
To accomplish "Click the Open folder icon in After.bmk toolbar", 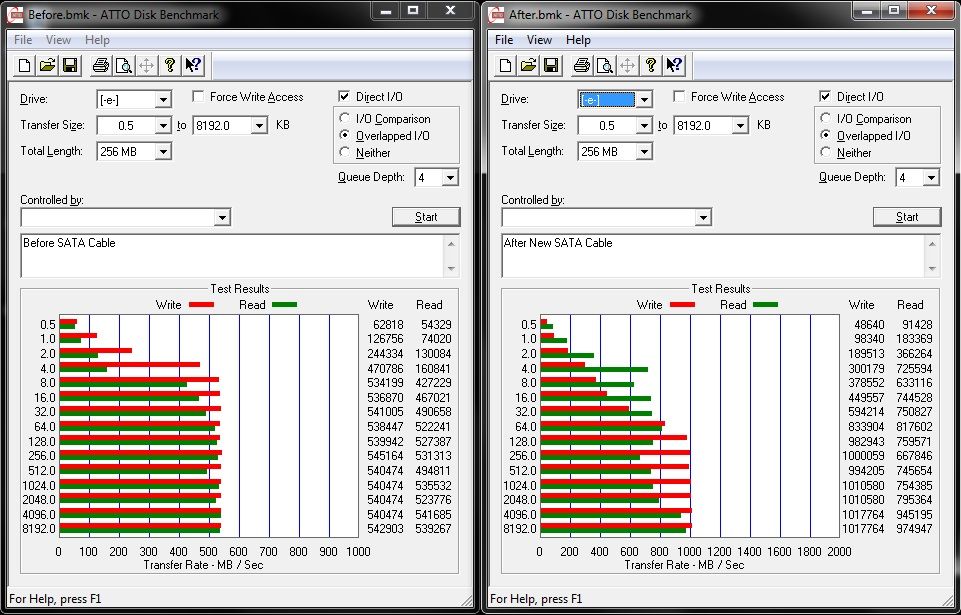I will tap(528, 65).
